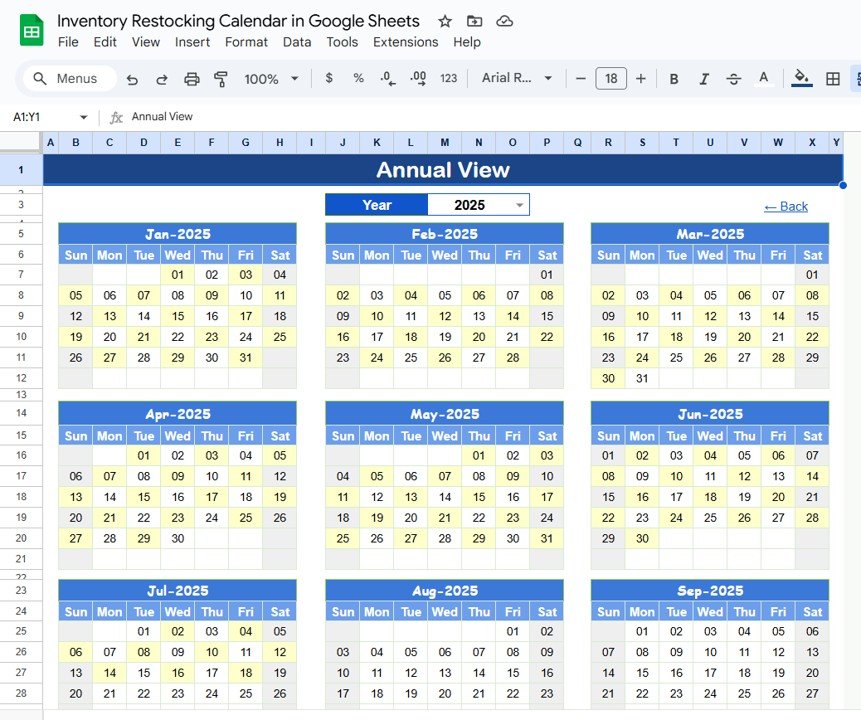The image size is (861, 720).
Task: Click the Annual View title cell
Action: (x=443, y=170)
